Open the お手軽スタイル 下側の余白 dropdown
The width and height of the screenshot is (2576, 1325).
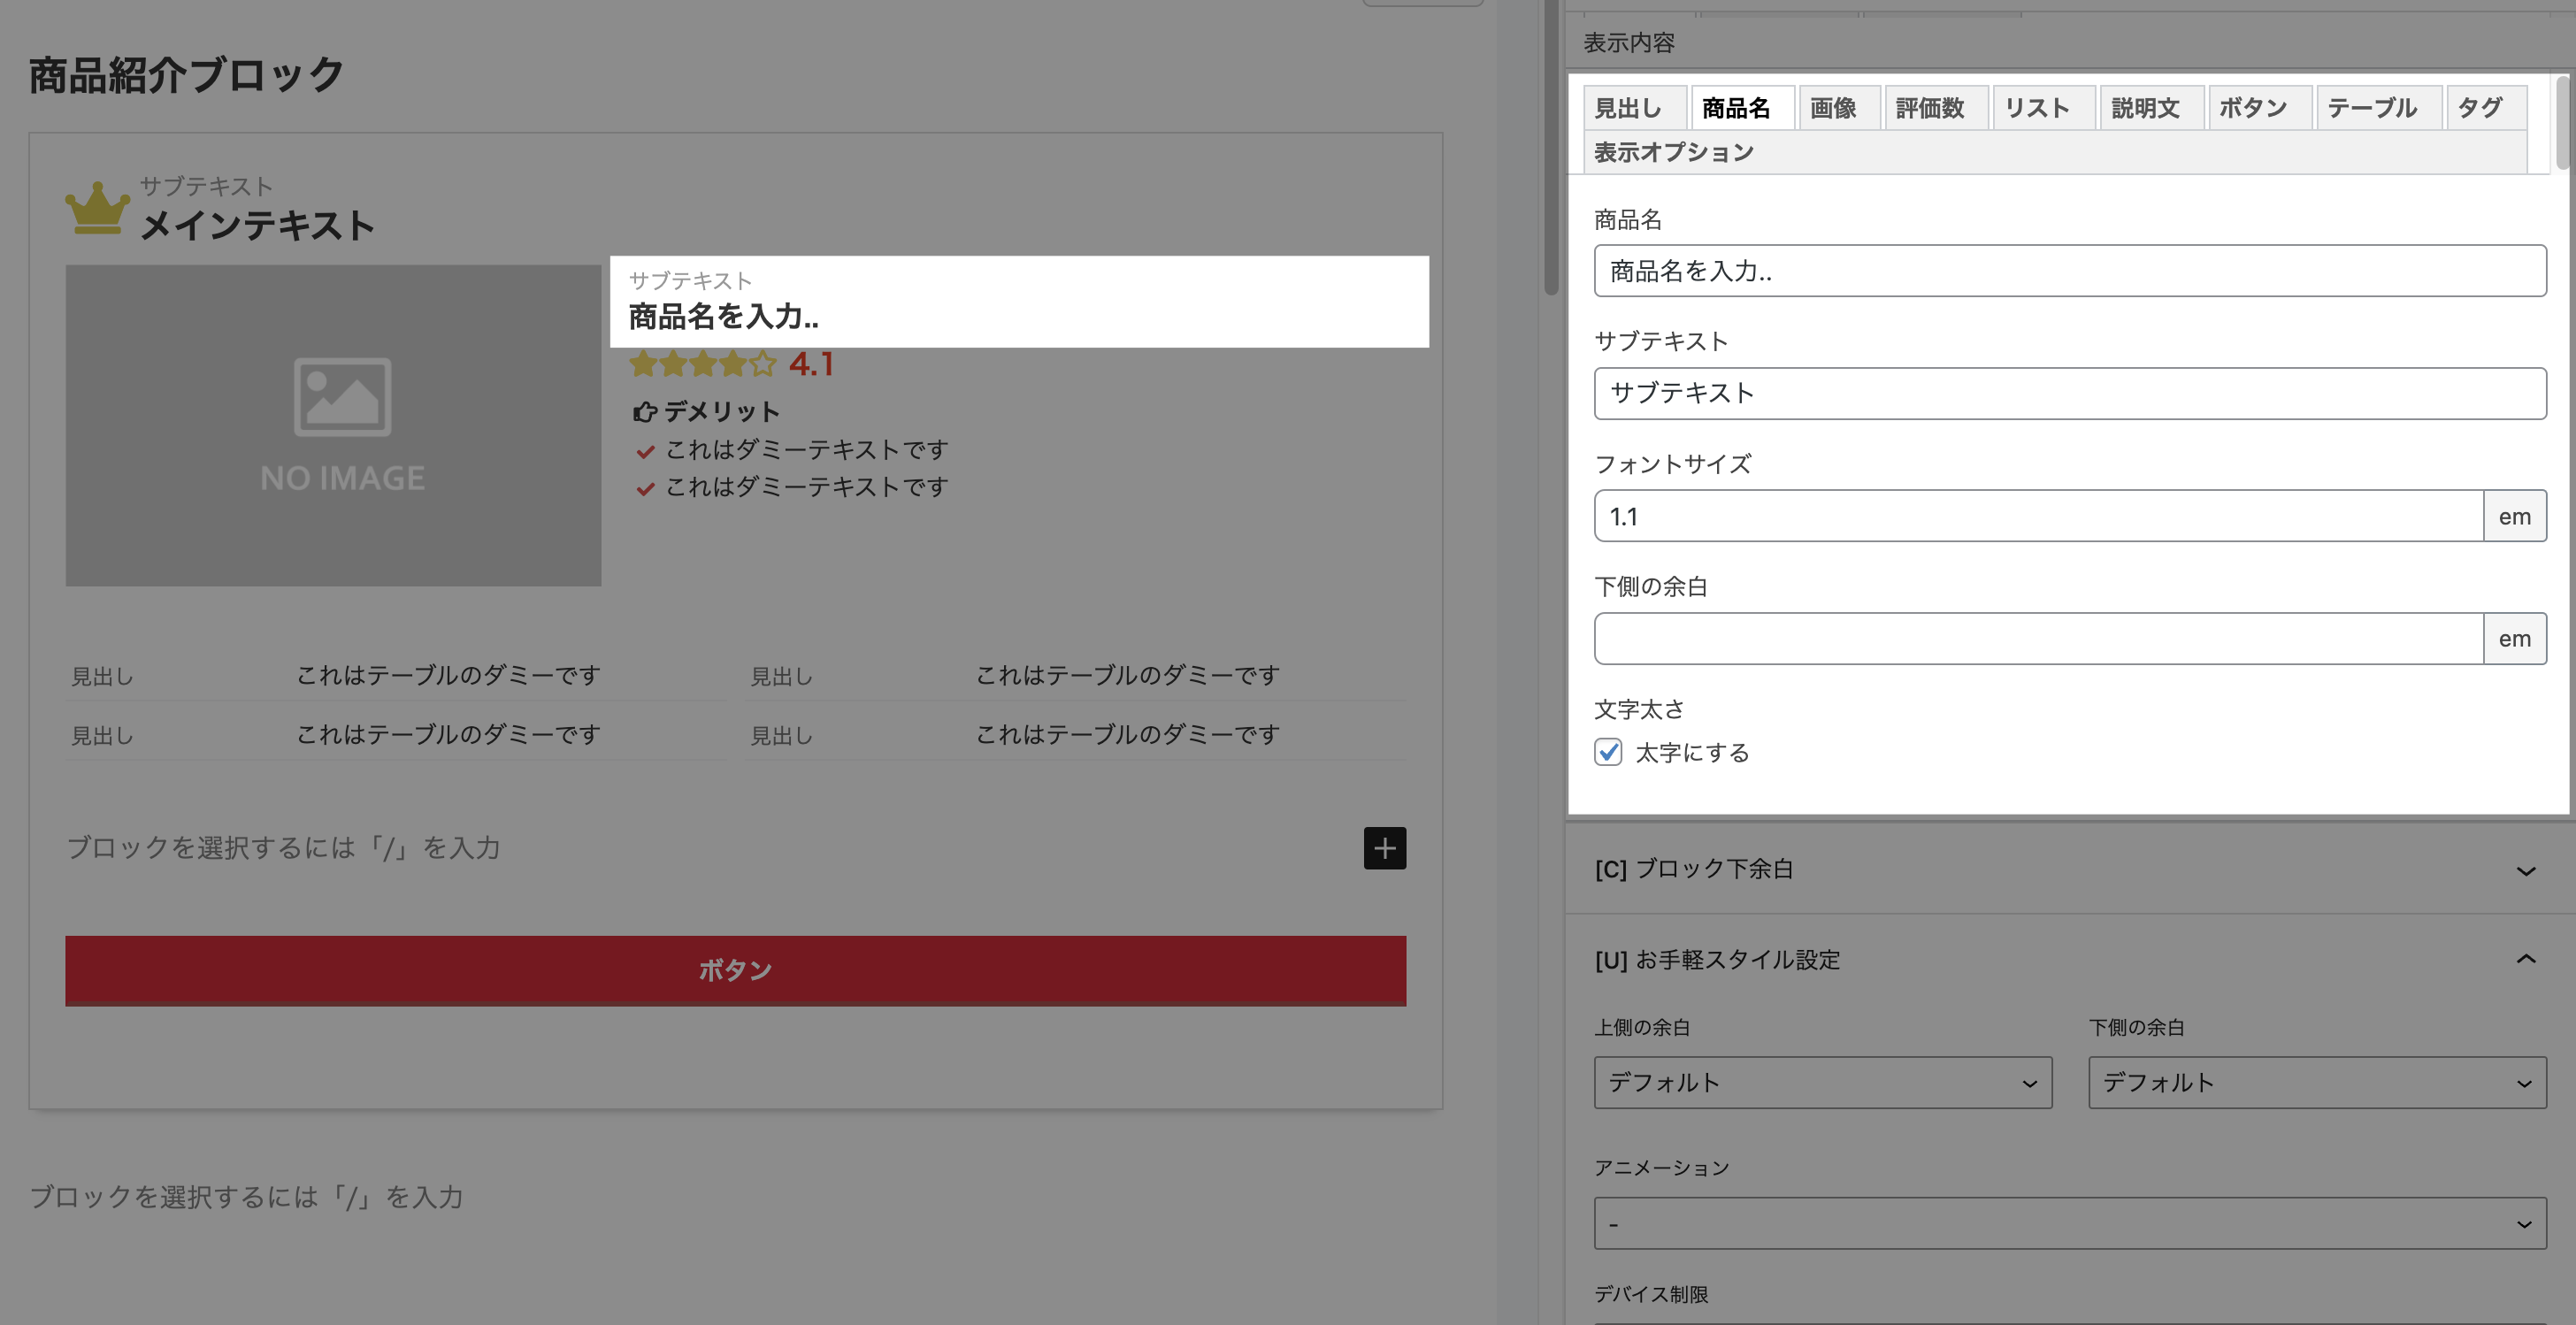pyautogui.click(x=2317, y=1082)
